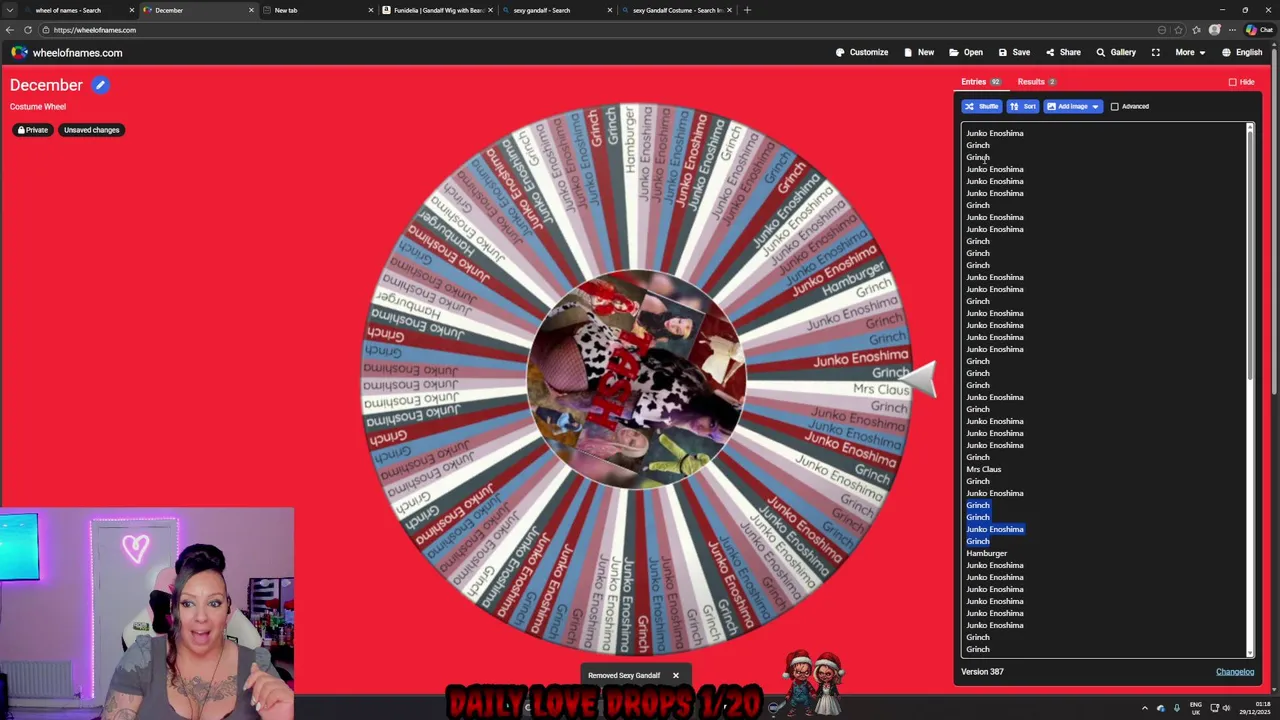Edit the December title with pencil icon
Viewport: 1280px width, 720px height.
click(100, 85)
